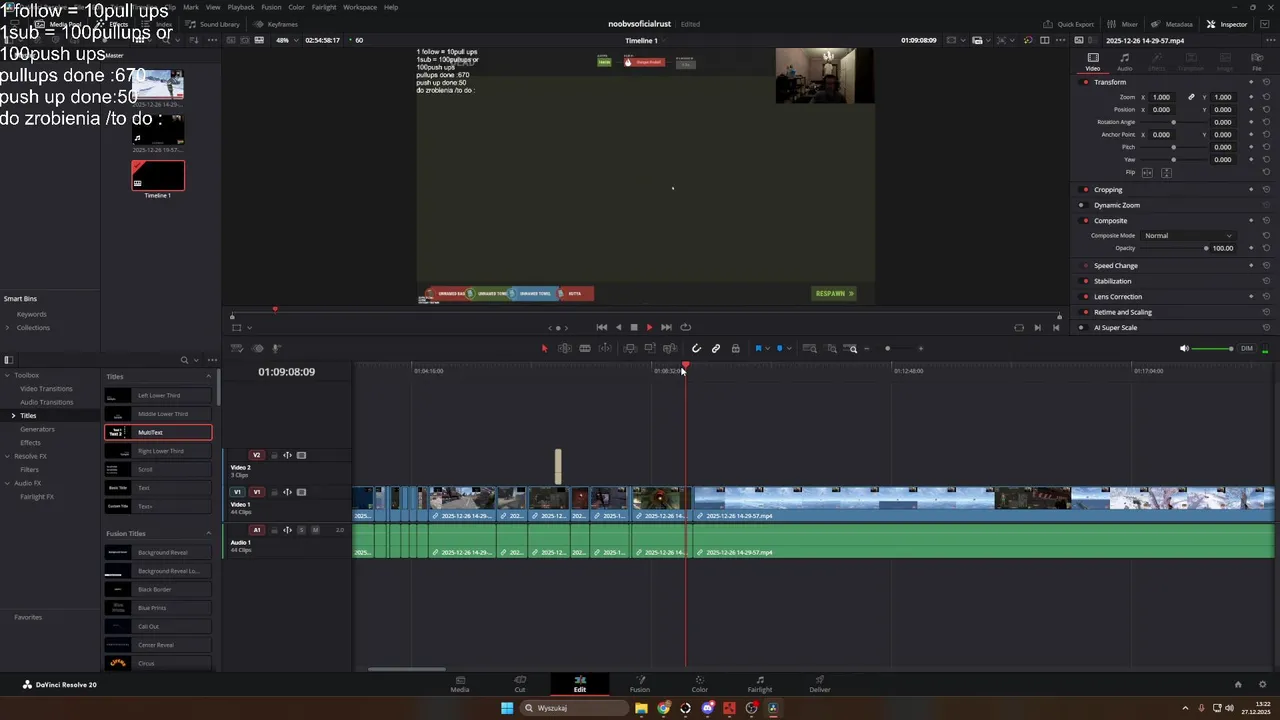
Task: Click the Play button in viewer transport
Action: pos(649,327)
